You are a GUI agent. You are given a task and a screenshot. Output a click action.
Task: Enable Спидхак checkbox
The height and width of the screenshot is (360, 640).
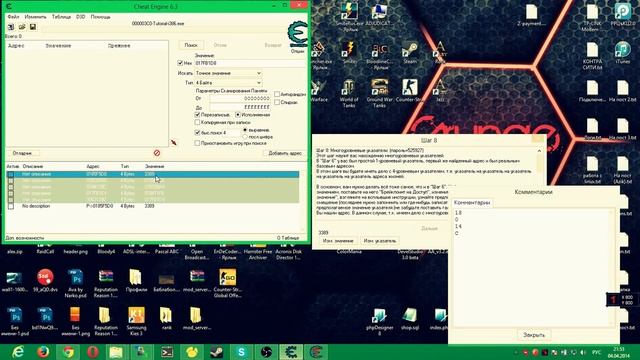[277, 102]
